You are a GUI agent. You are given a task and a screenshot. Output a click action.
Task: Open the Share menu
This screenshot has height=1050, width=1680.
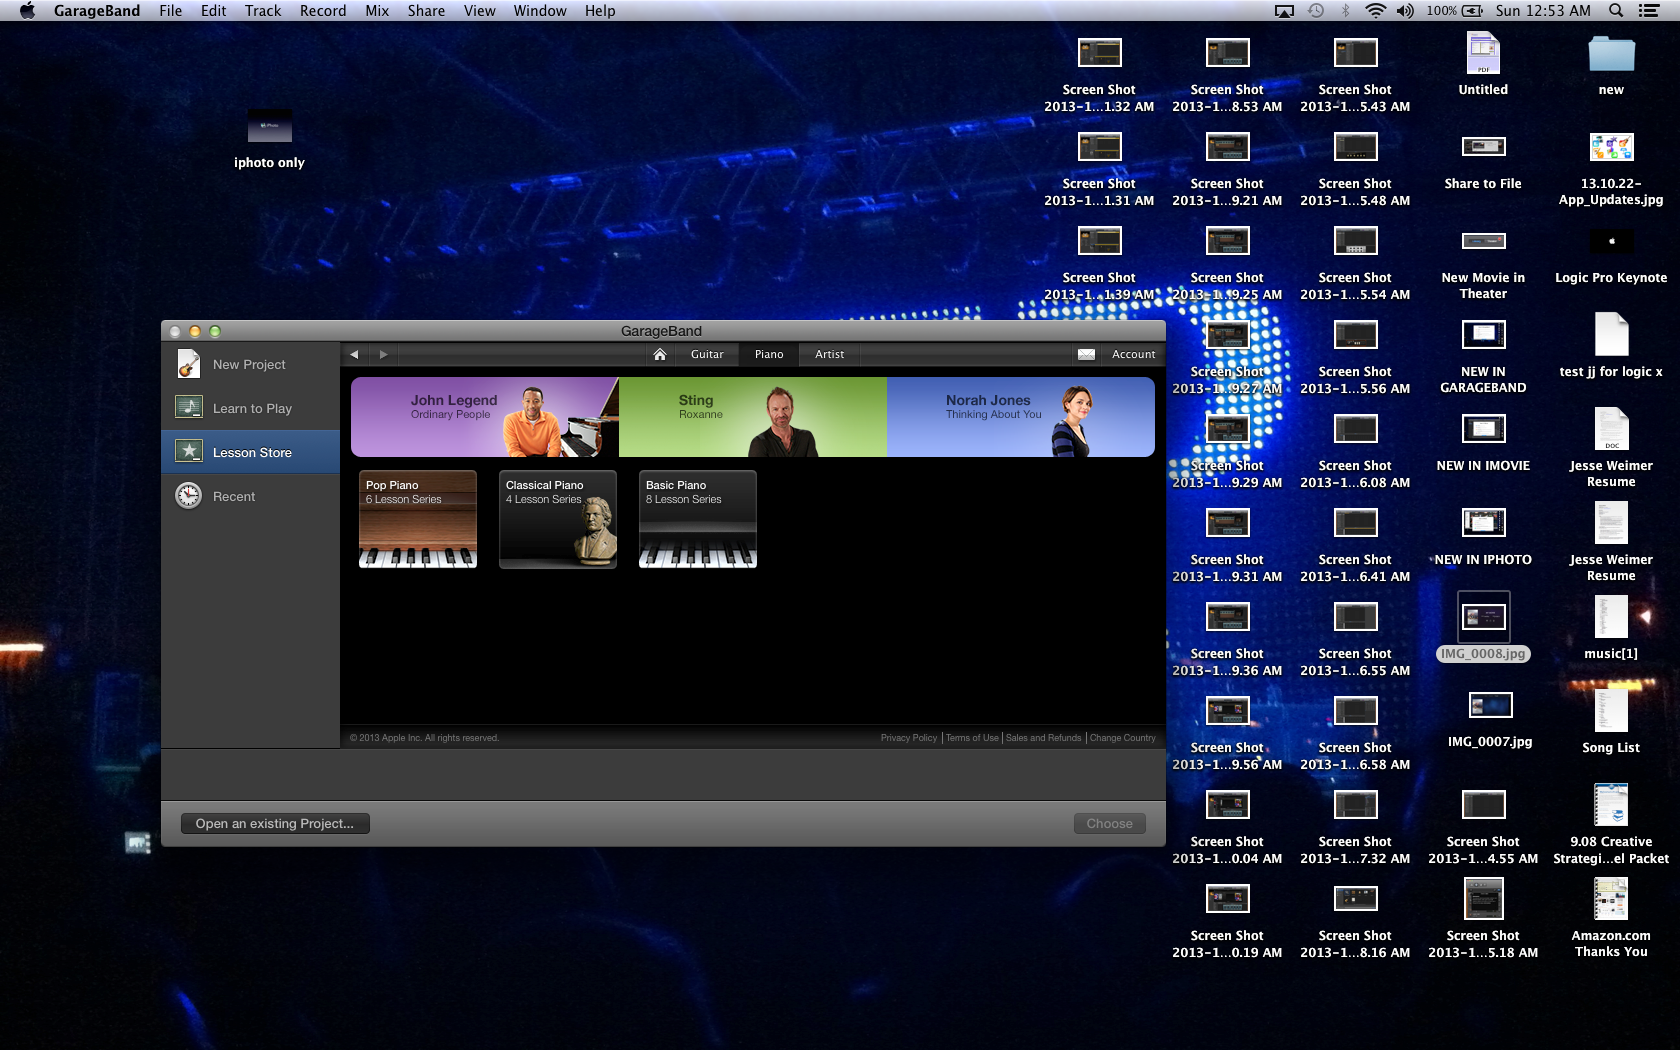pyautogui.click(x=426, y=10)
